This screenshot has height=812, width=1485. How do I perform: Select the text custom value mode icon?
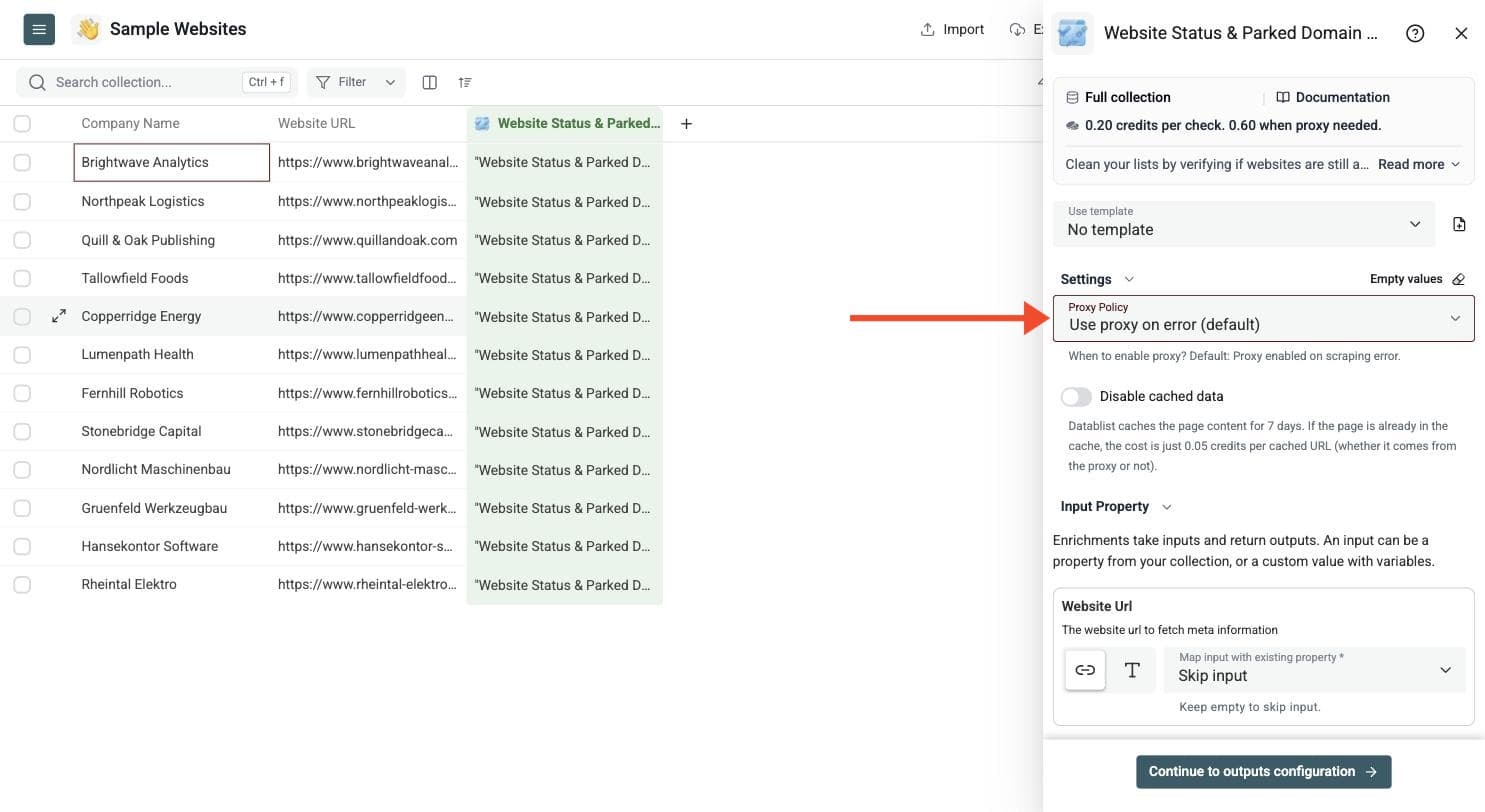click(1132, 670)
